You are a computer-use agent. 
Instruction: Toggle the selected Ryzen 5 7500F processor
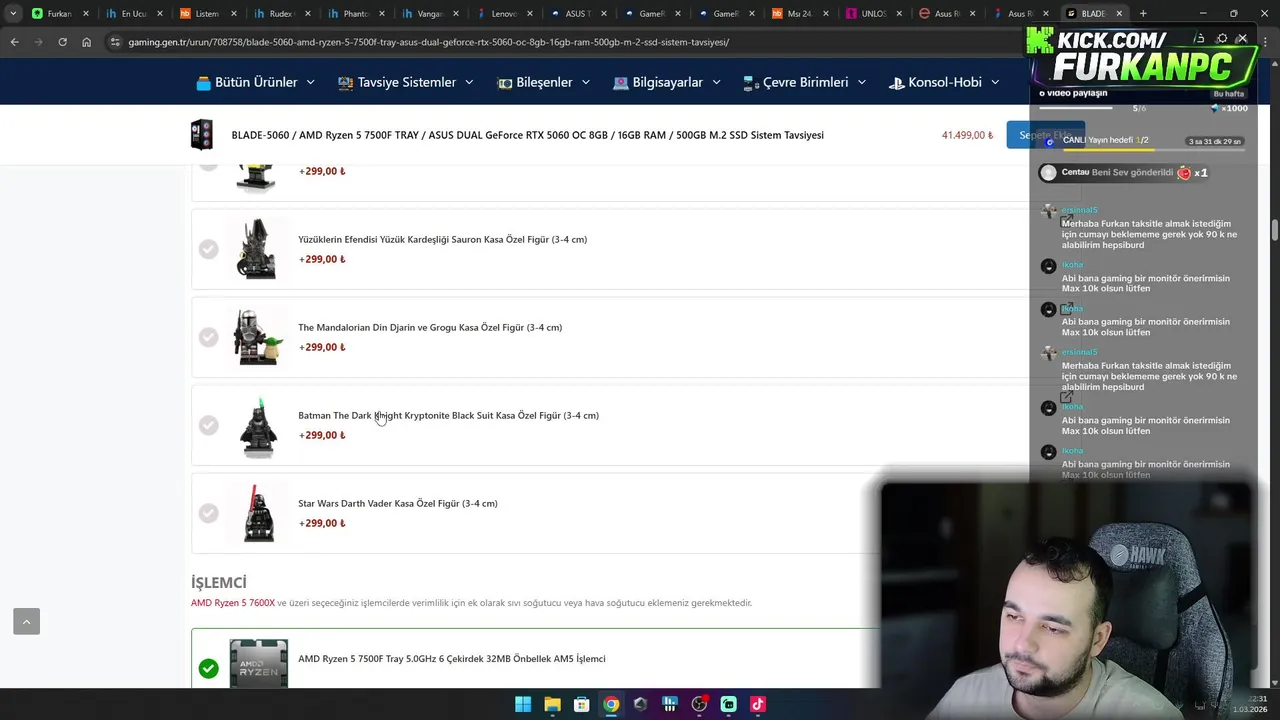tap(208, 668)
